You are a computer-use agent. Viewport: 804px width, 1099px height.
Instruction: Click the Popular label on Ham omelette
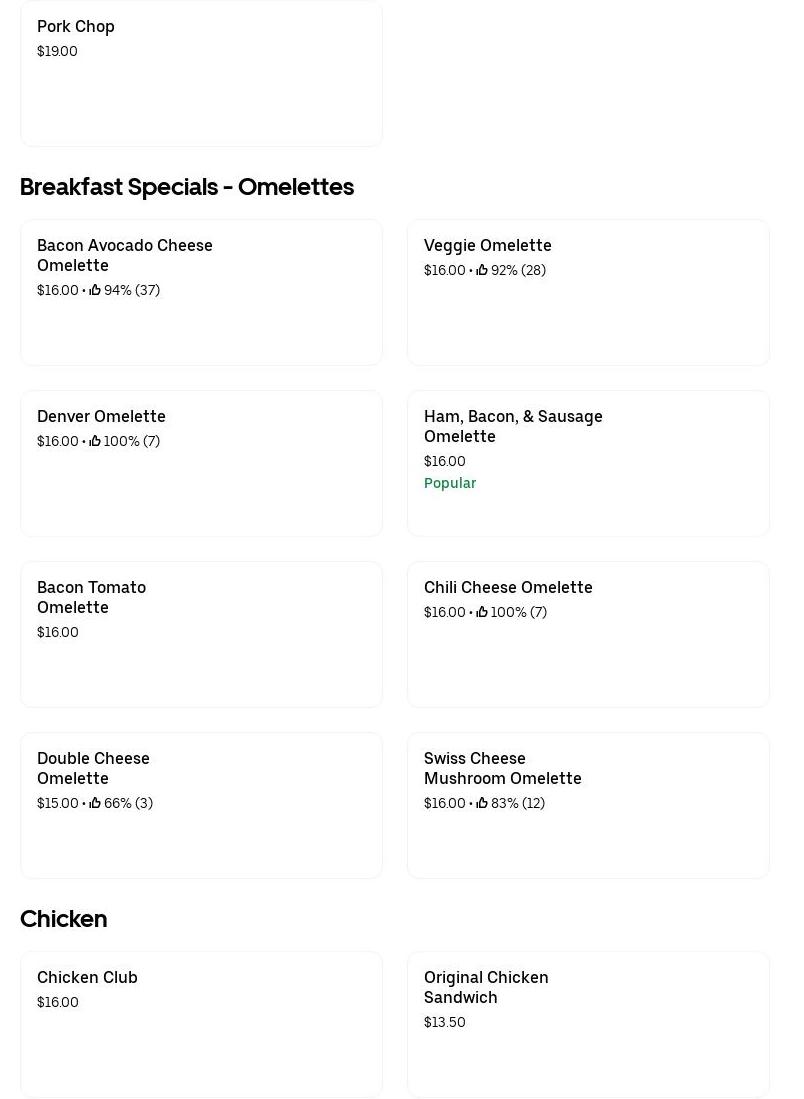click(x=450, y=483)
